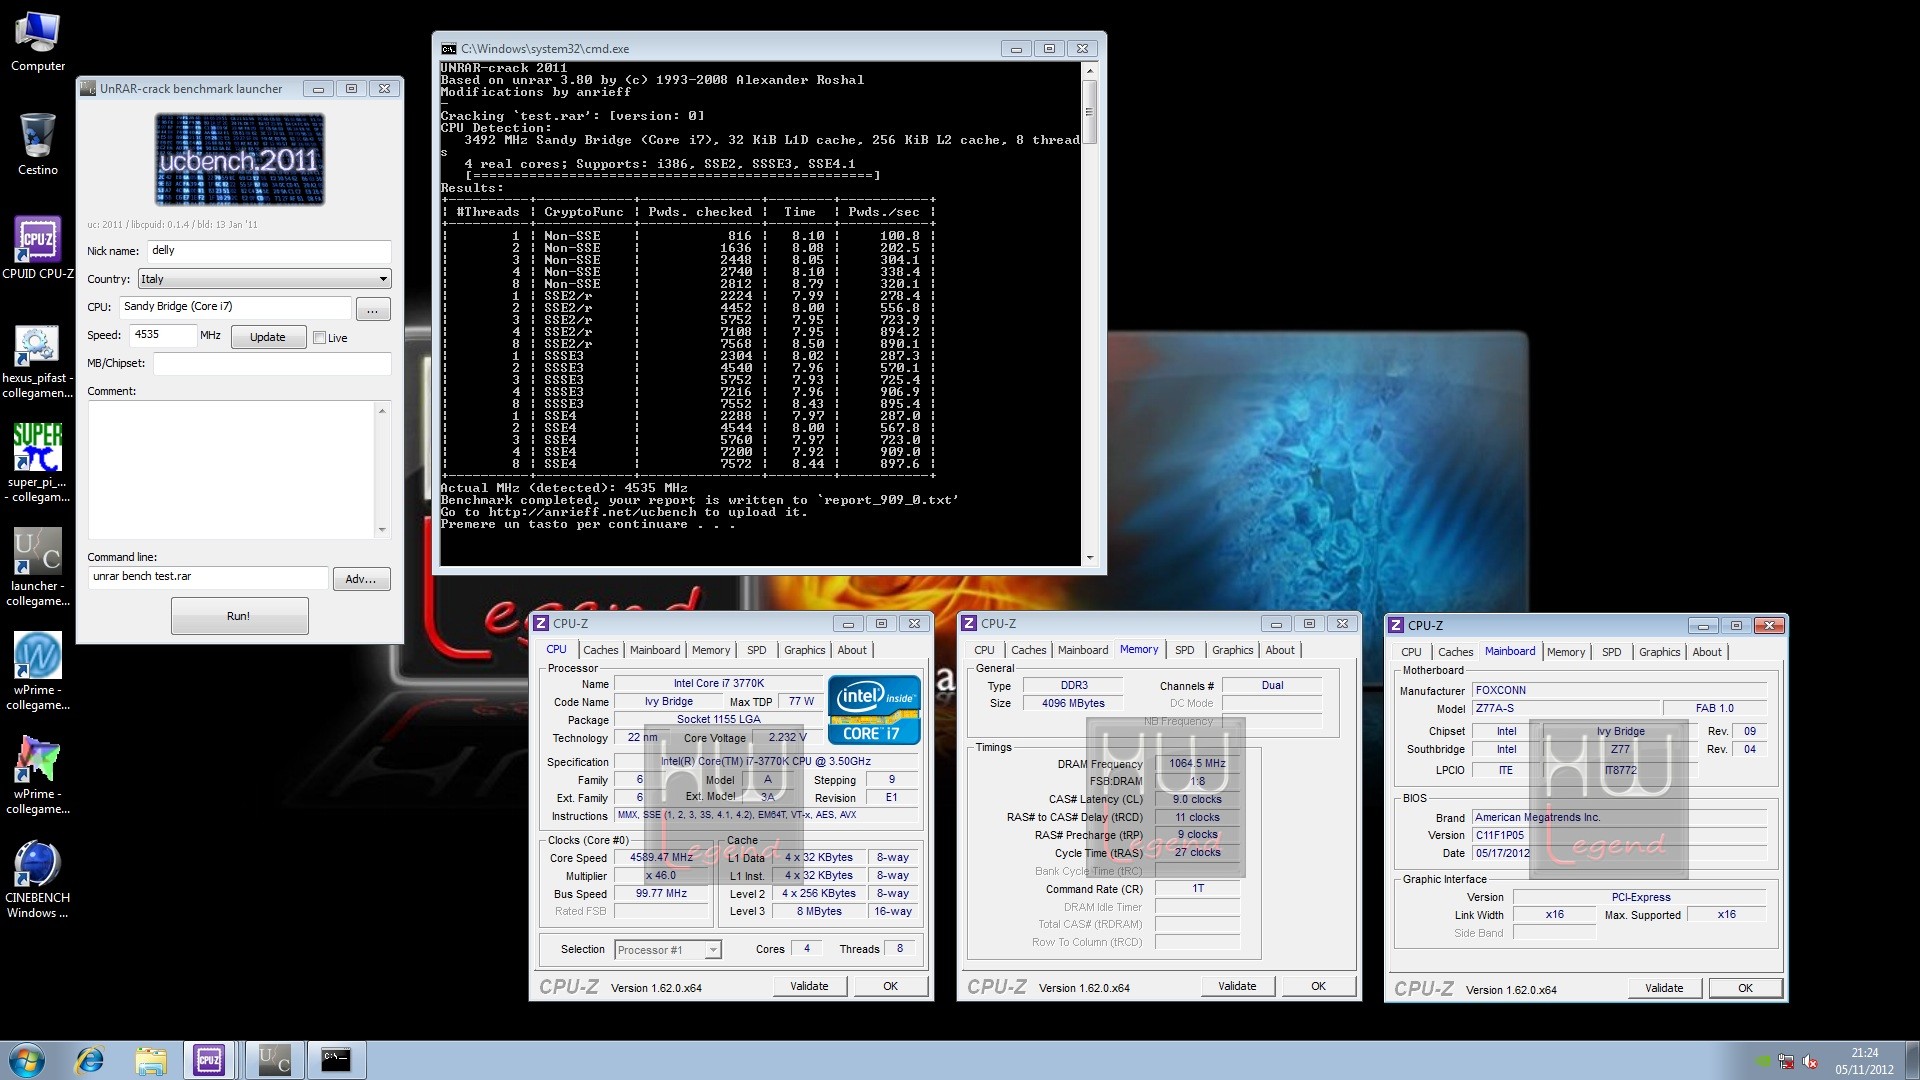Click the network icon in system tray

tap(1786, 1062)
